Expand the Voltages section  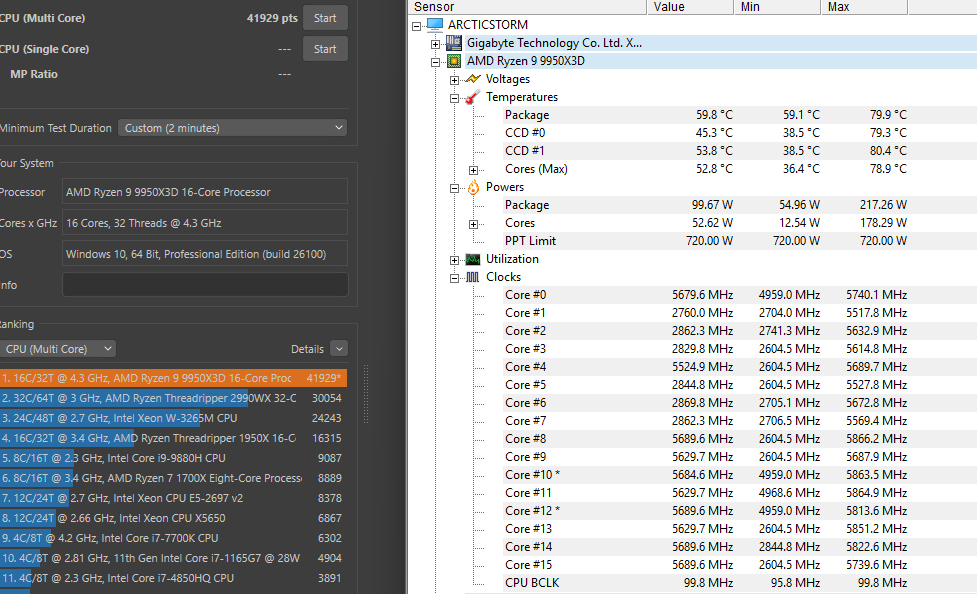click(x=454, y=80)
